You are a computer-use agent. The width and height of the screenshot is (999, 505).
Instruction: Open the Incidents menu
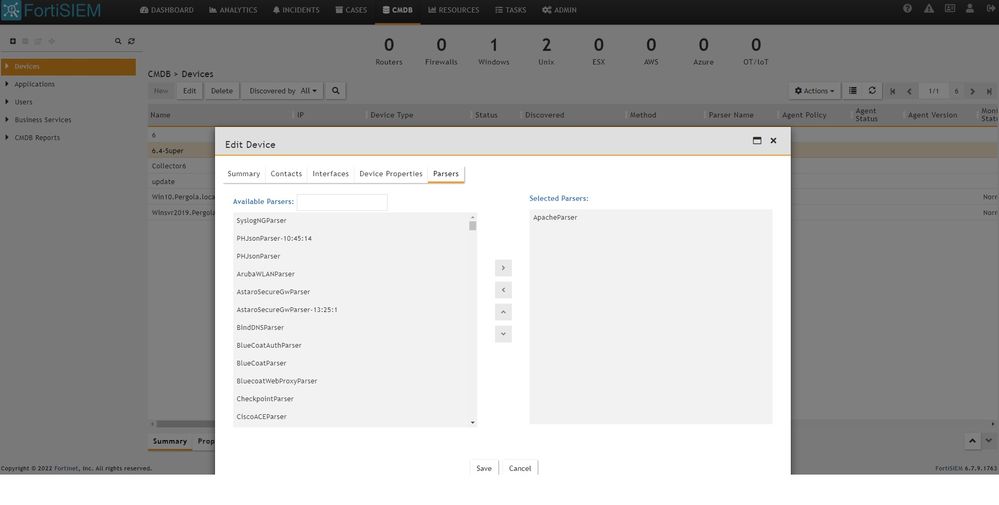[x=297, y=10]
